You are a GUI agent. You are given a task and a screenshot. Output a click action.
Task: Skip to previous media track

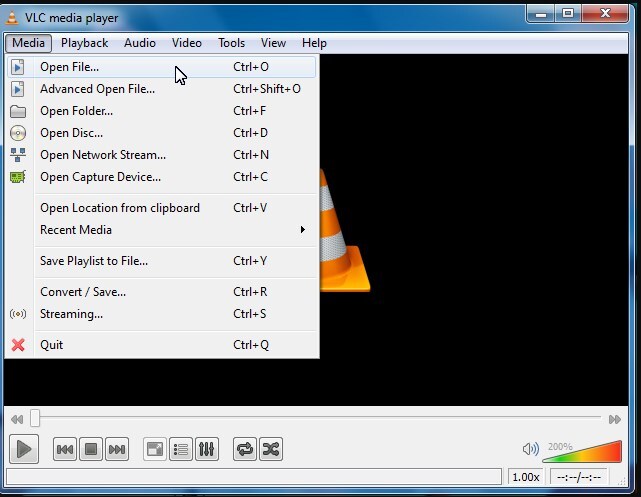click(65, 450)
